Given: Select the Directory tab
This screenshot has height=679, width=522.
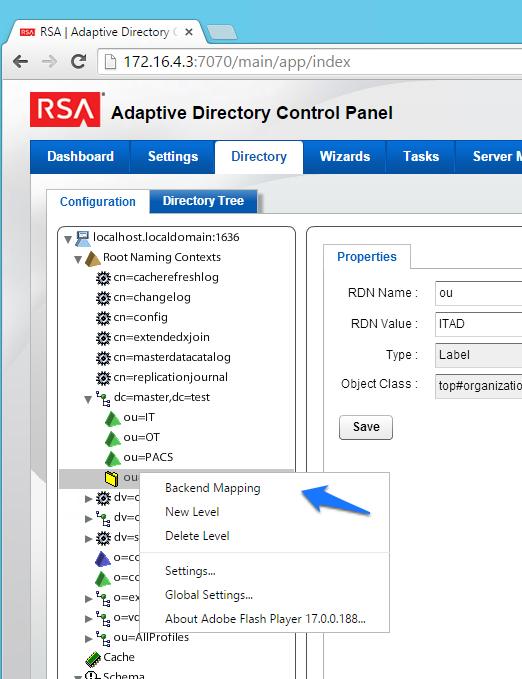Looking at the screenshot, I should [x=259, y=157].
